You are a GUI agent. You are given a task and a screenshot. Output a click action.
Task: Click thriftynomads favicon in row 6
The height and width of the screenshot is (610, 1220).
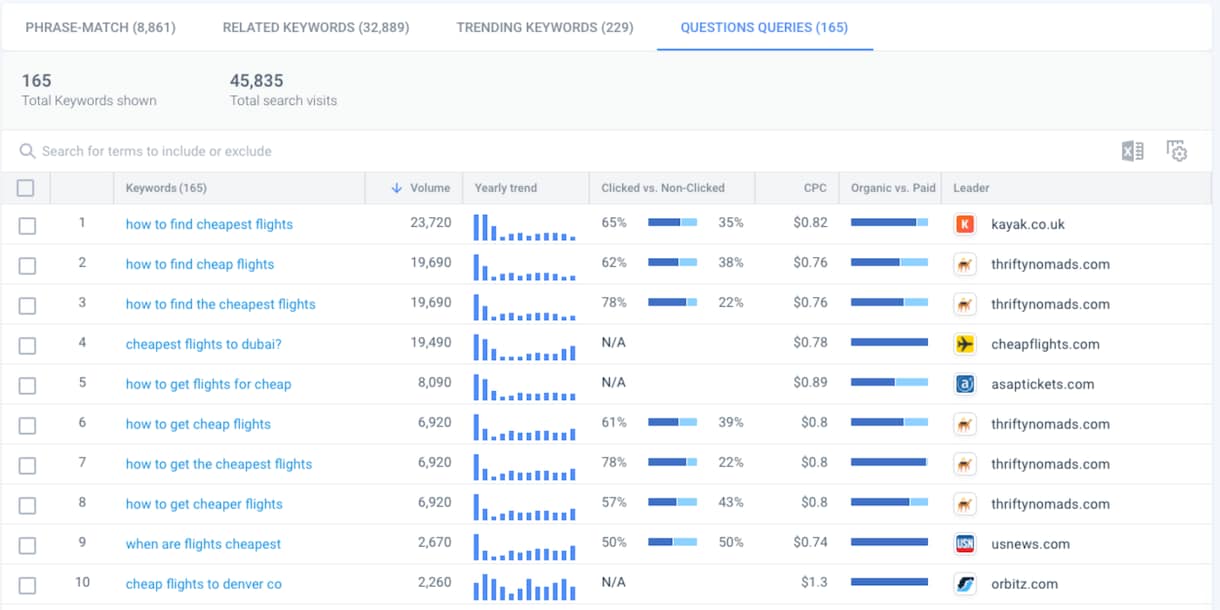(965, 424)
